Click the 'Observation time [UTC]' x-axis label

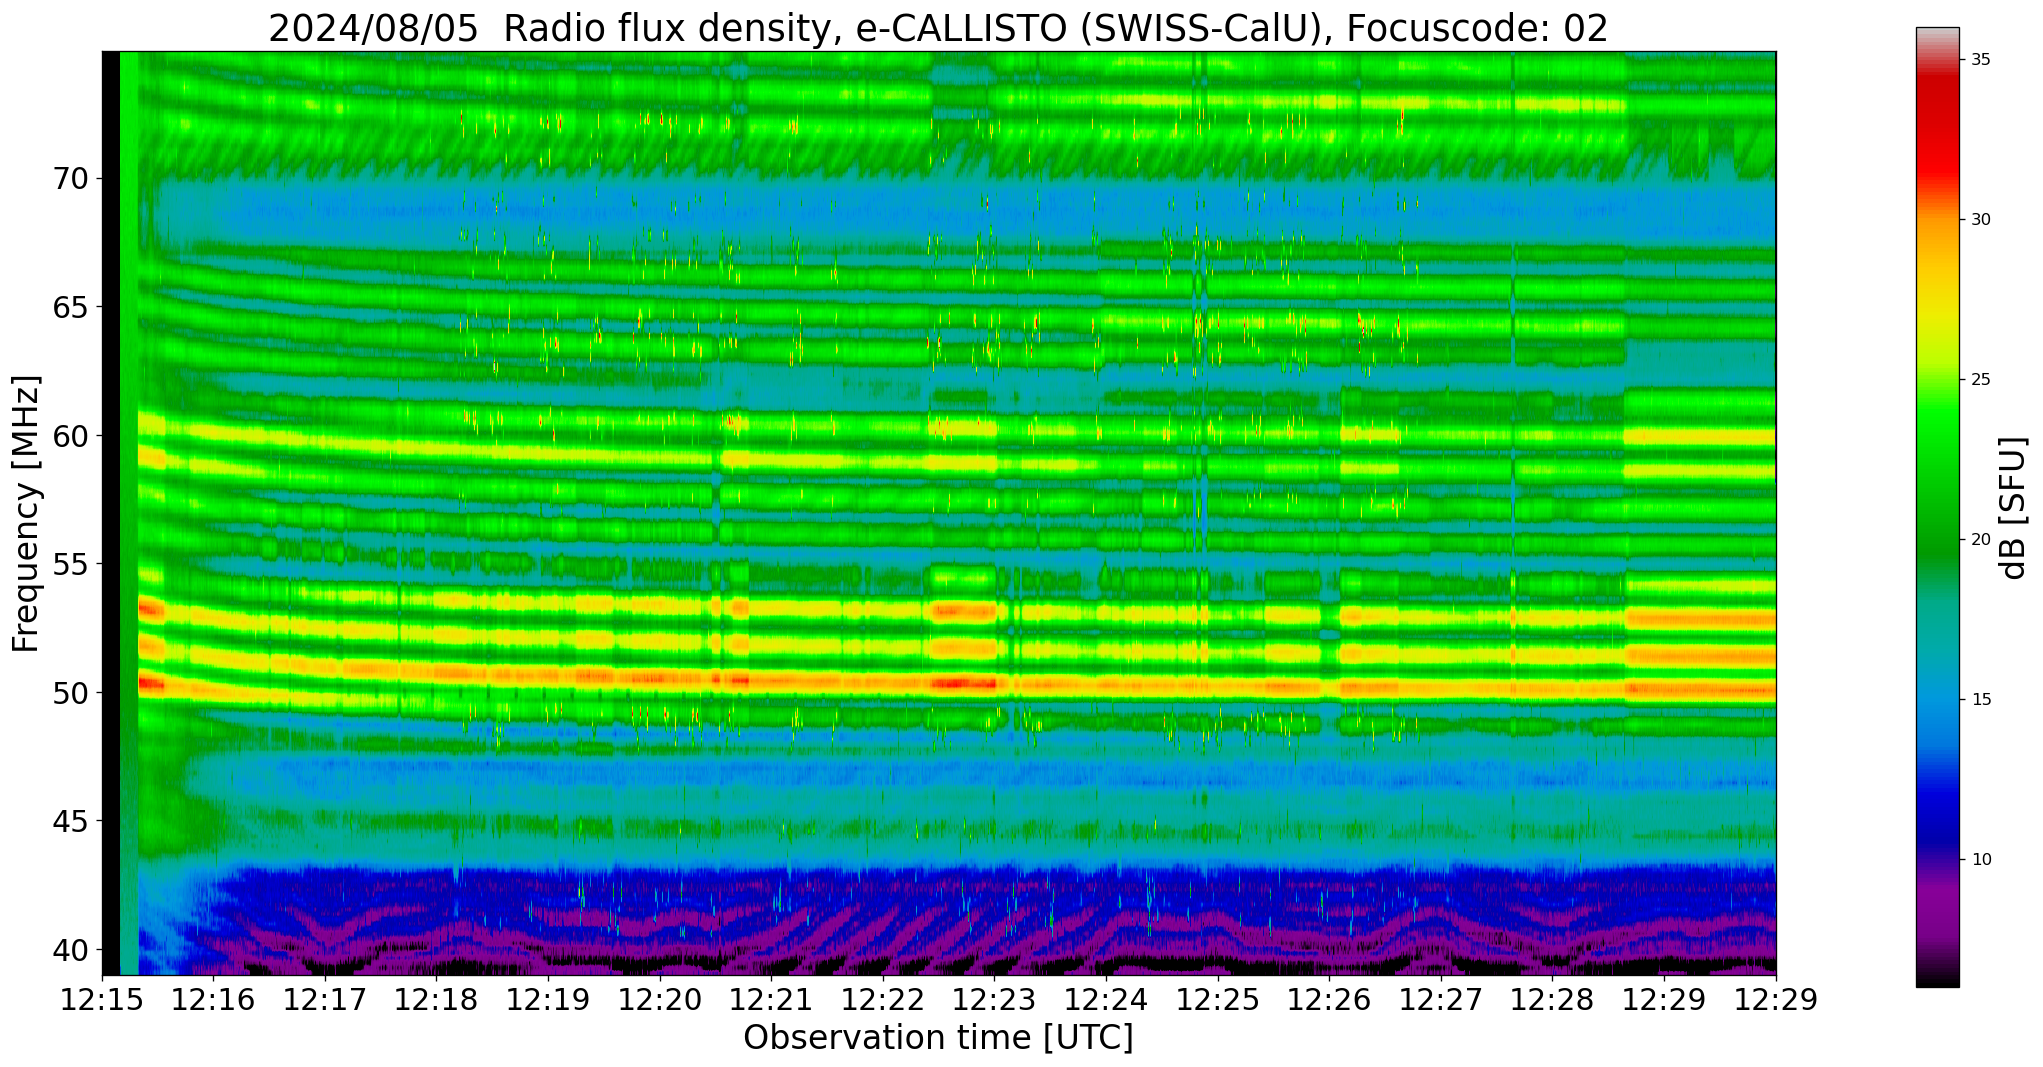coord(938,1038)
